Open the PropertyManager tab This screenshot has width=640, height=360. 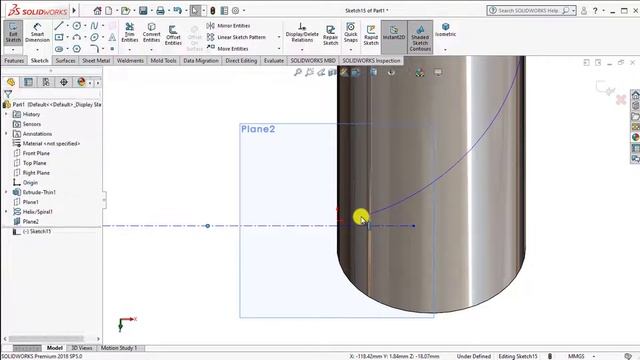click(28, 82)
